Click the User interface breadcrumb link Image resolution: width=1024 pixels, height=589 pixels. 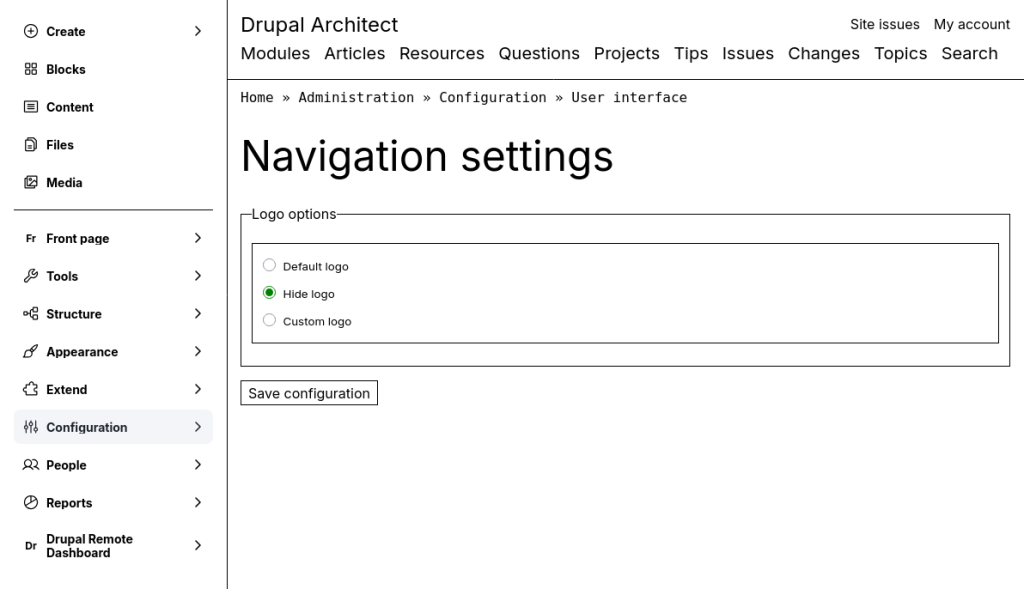629,97
